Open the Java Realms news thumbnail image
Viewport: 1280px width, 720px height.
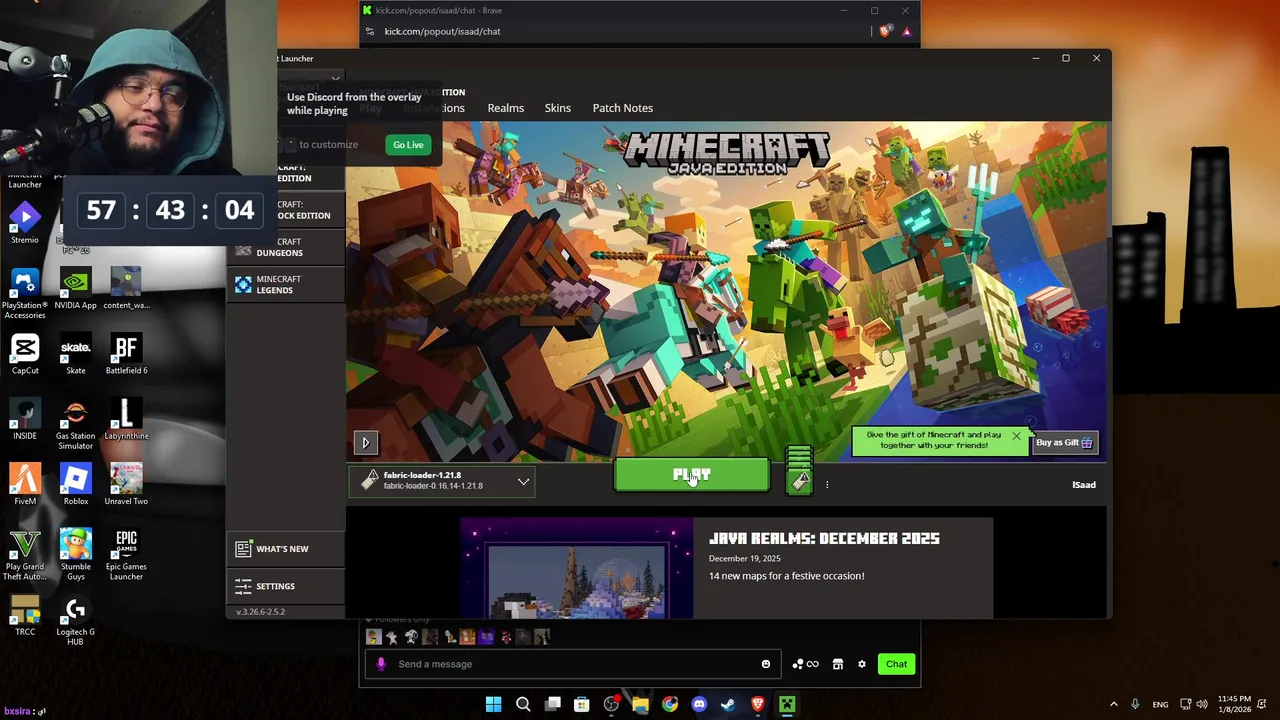pyautogui.click(x=577, y=568)
